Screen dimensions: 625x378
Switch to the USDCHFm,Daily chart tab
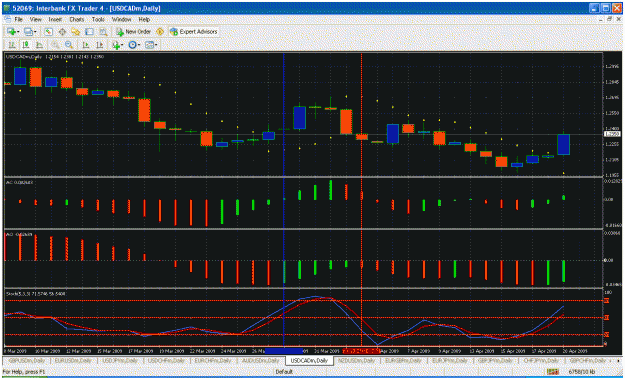click(x=166, y=360)
